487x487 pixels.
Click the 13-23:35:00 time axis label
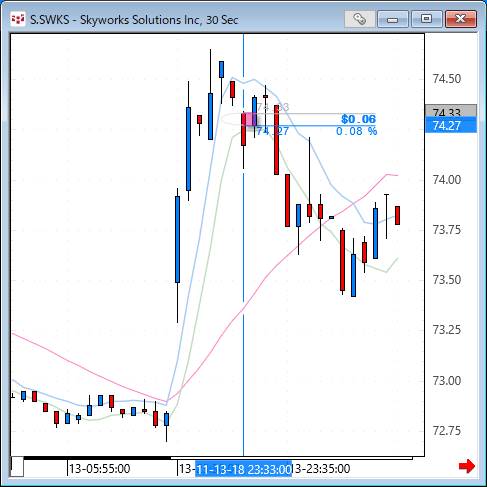[321, 469]
